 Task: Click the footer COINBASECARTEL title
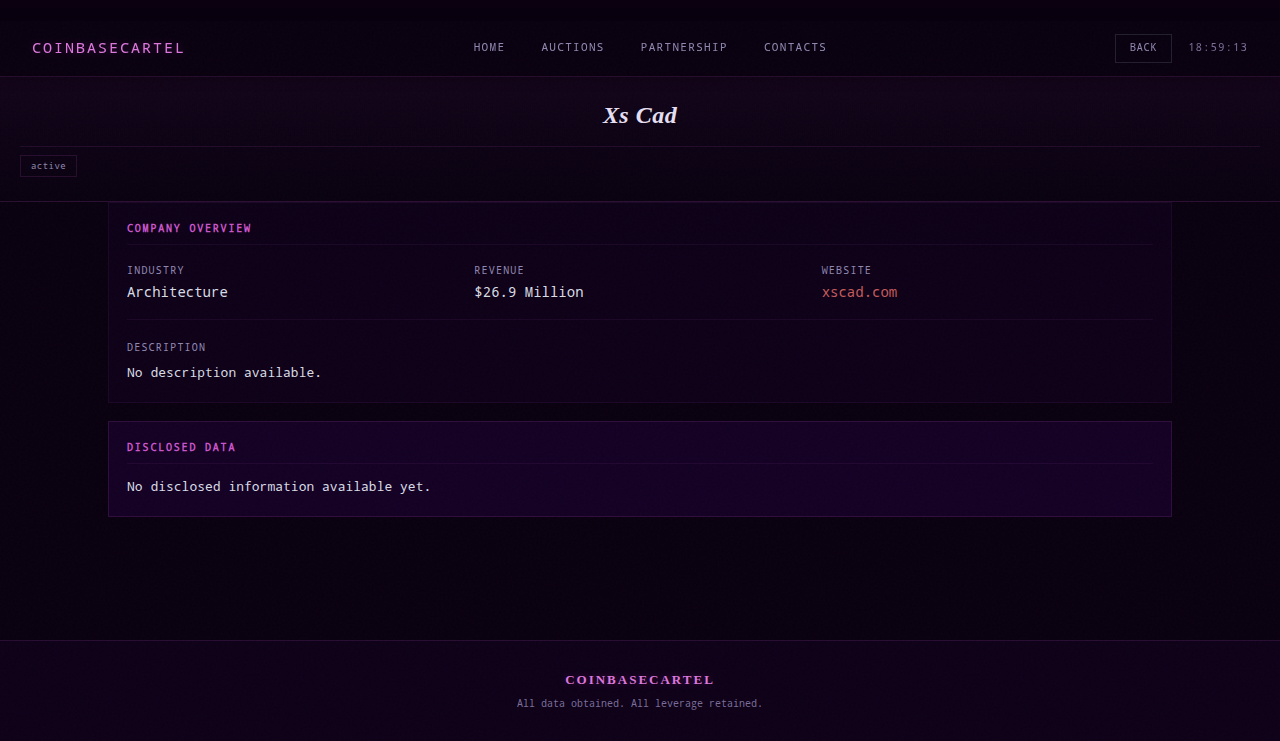[x=640, y=680]
